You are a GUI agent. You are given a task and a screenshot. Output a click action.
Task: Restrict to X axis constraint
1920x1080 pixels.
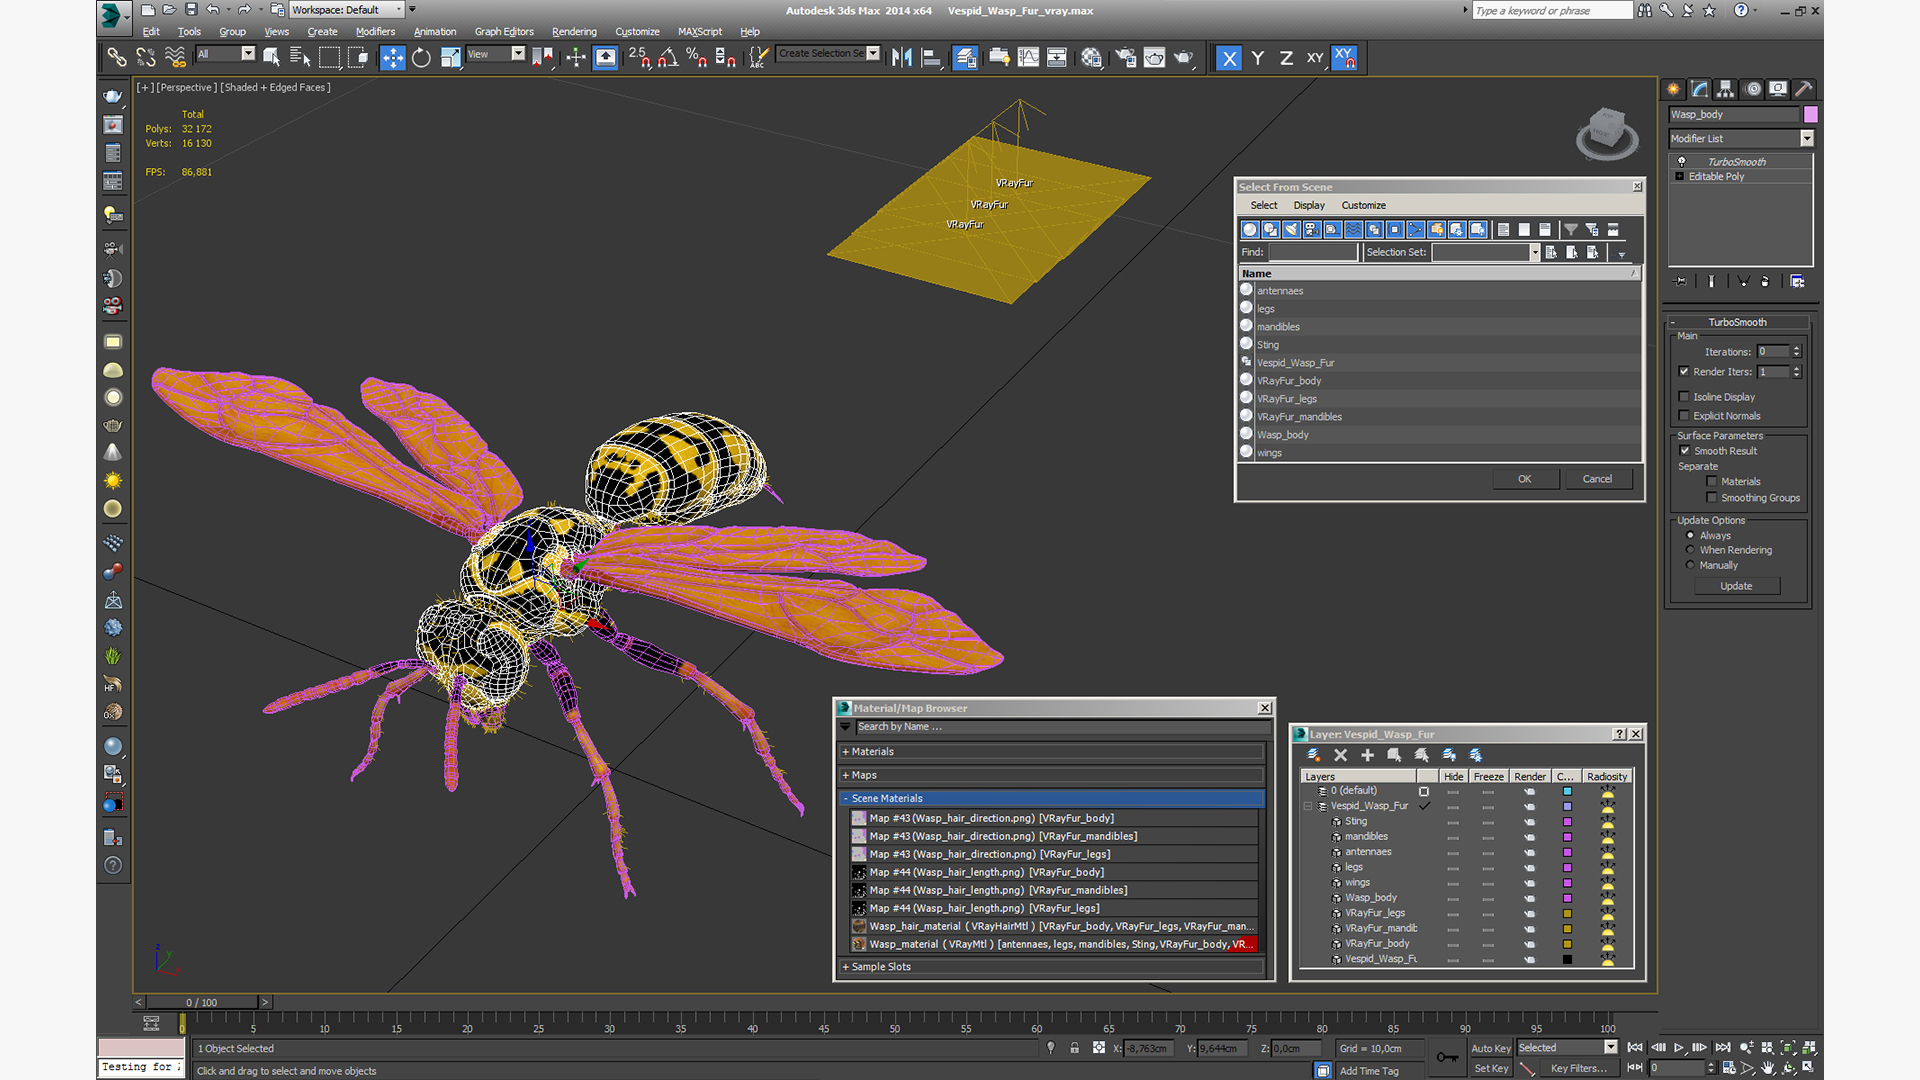[x=1229, y=58]
